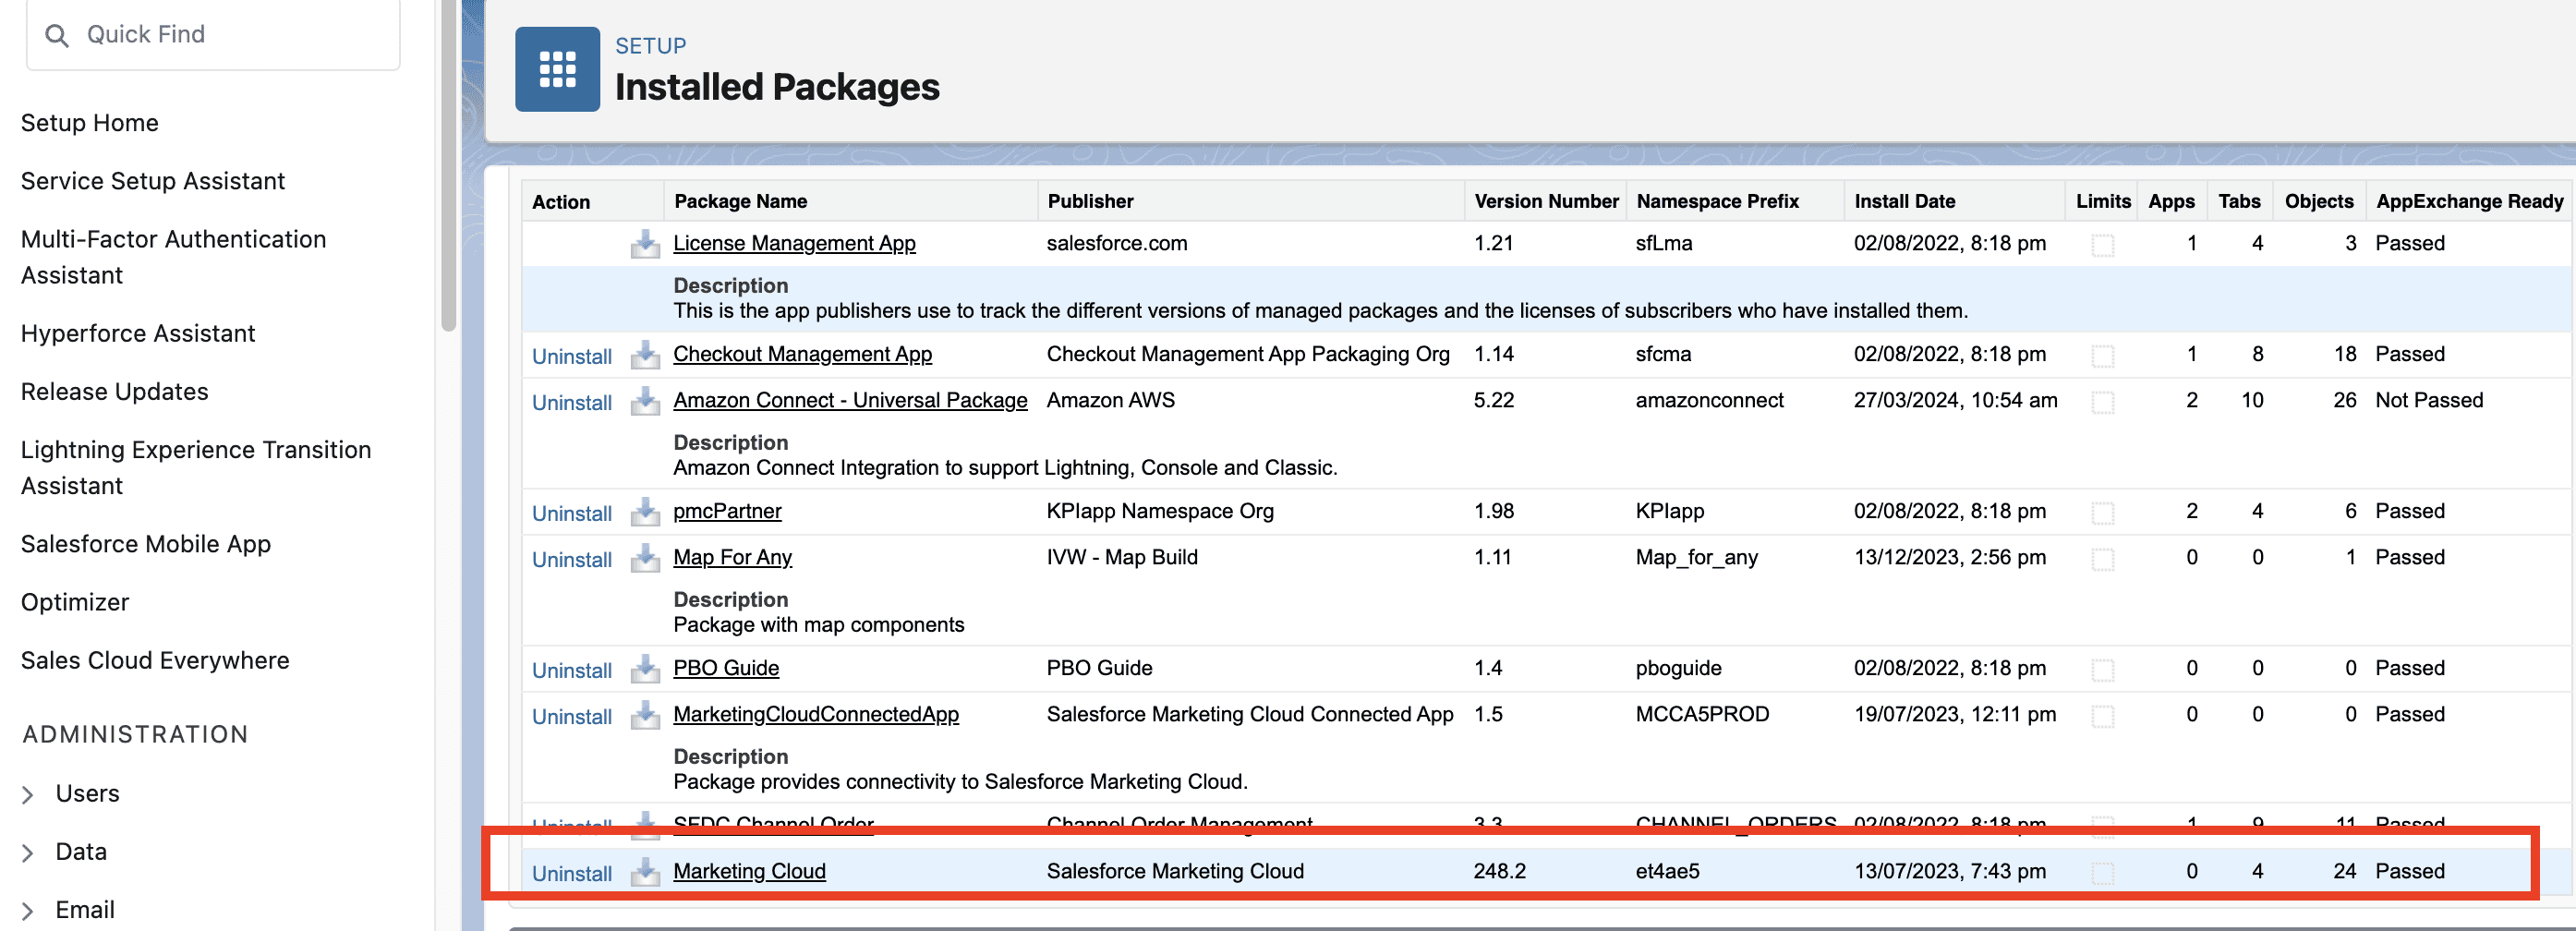This screenshot has width=2576, height=931.
Task: Click version number '248.2' cell
Action: click(1499, 871)
